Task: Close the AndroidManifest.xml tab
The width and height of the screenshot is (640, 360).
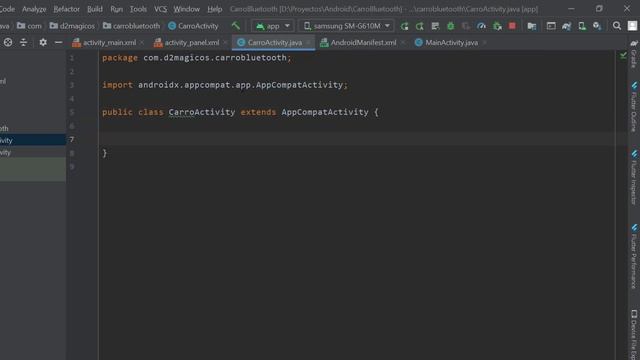Action: (403, 42)
